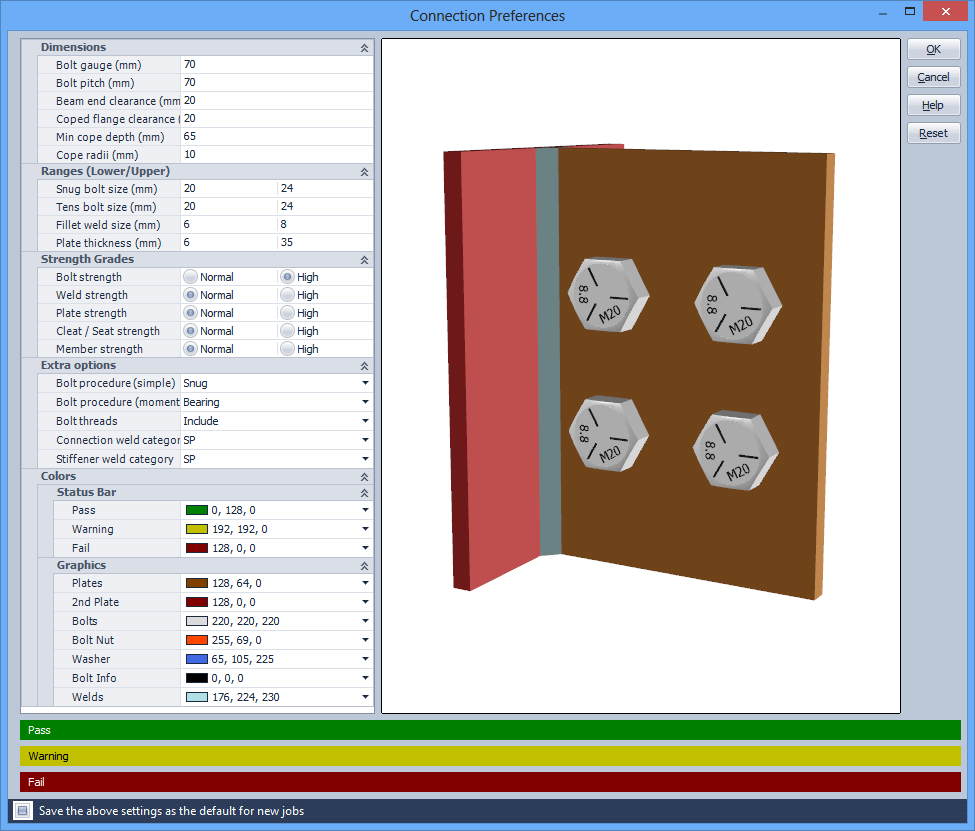Viewport: 975px width, 831px height.
Task: Select High for Bolt strength
Action: click(287, 277)
